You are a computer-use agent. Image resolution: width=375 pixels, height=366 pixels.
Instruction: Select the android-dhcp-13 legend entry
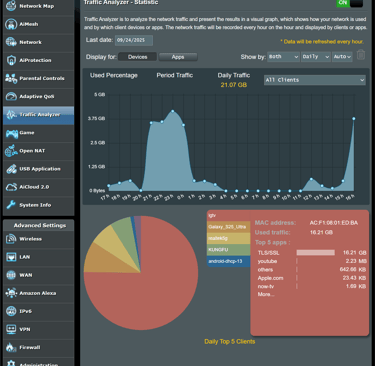(x=228, y=261)
